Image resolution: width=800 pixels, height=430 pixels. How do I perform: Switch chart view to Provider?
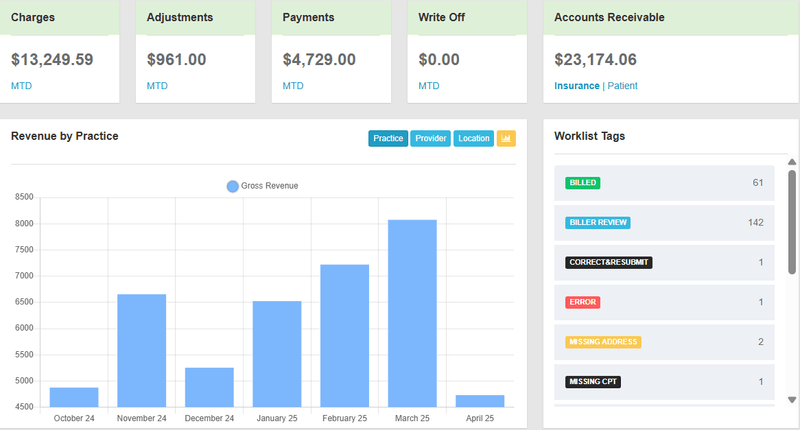pos(431,138)
